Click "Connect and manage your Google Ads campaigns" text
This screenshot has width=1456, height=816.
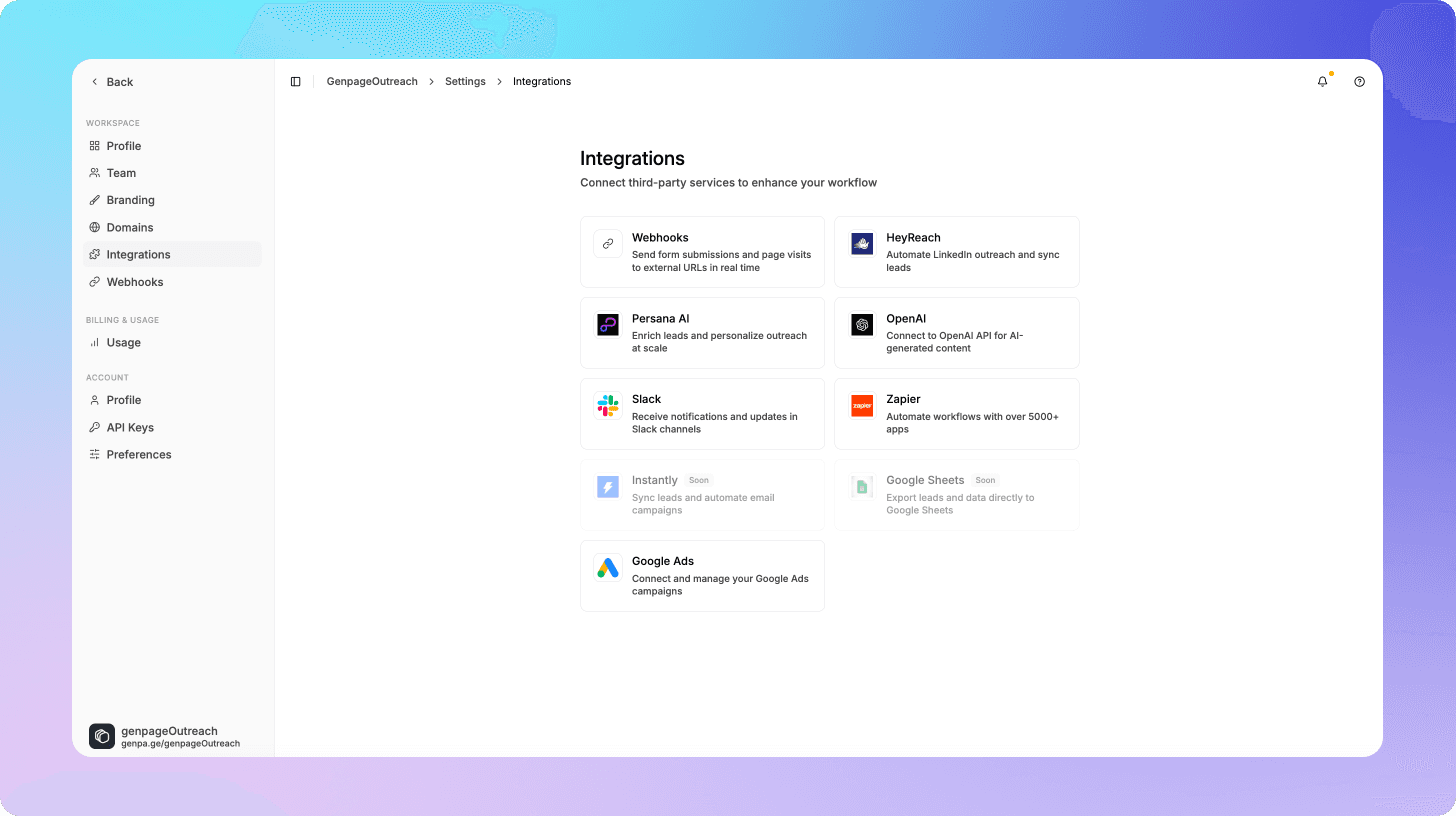(x=720, y=585)
